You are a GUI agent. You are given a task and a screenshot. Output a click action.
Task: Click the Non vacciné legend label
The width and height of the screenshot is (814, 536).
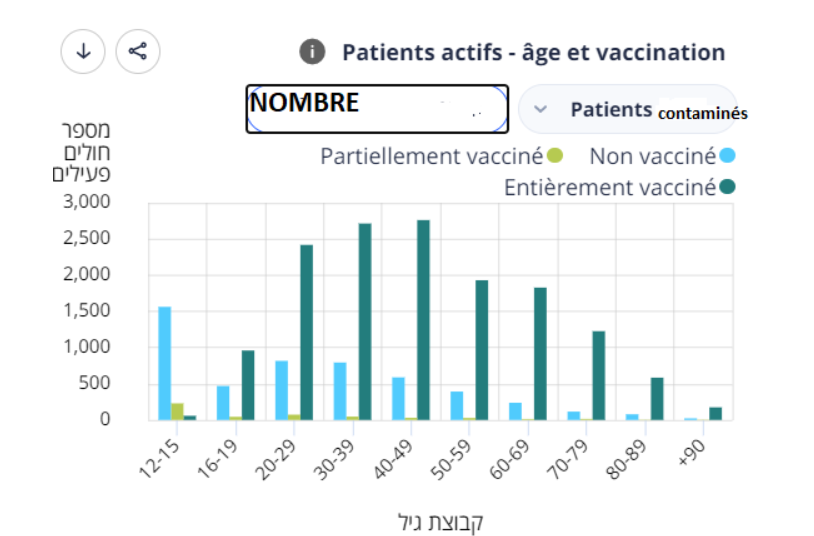pyautogui.click(x=653, y=156)
